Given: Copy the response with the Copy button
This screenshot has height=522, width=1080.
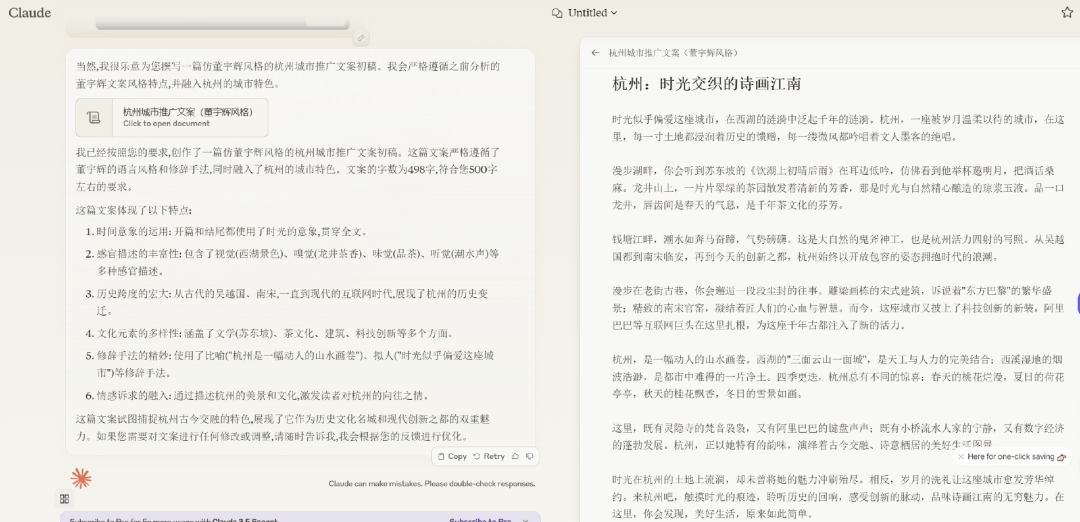Looking at the screenshot, I should tap(452, 456).
